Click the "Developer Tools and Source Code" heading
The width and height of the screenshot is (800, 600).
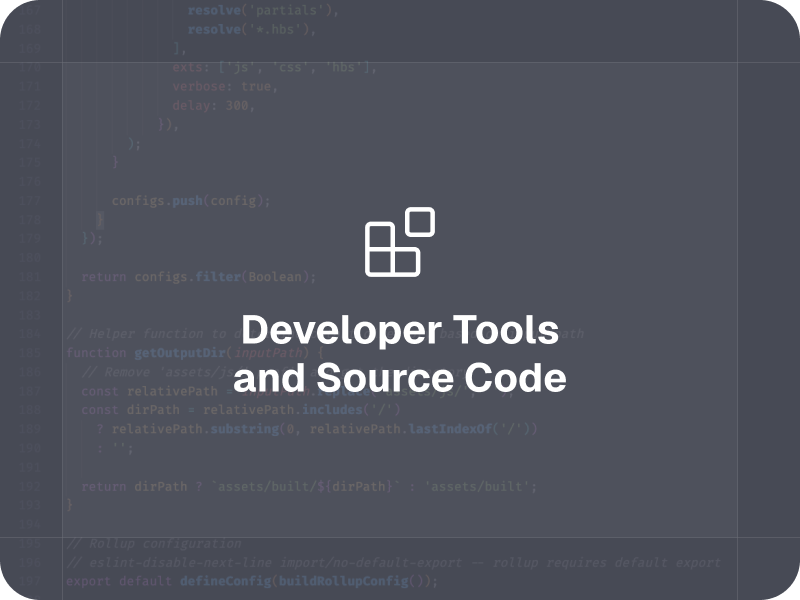pyautogui.click(x=400, y=354)
